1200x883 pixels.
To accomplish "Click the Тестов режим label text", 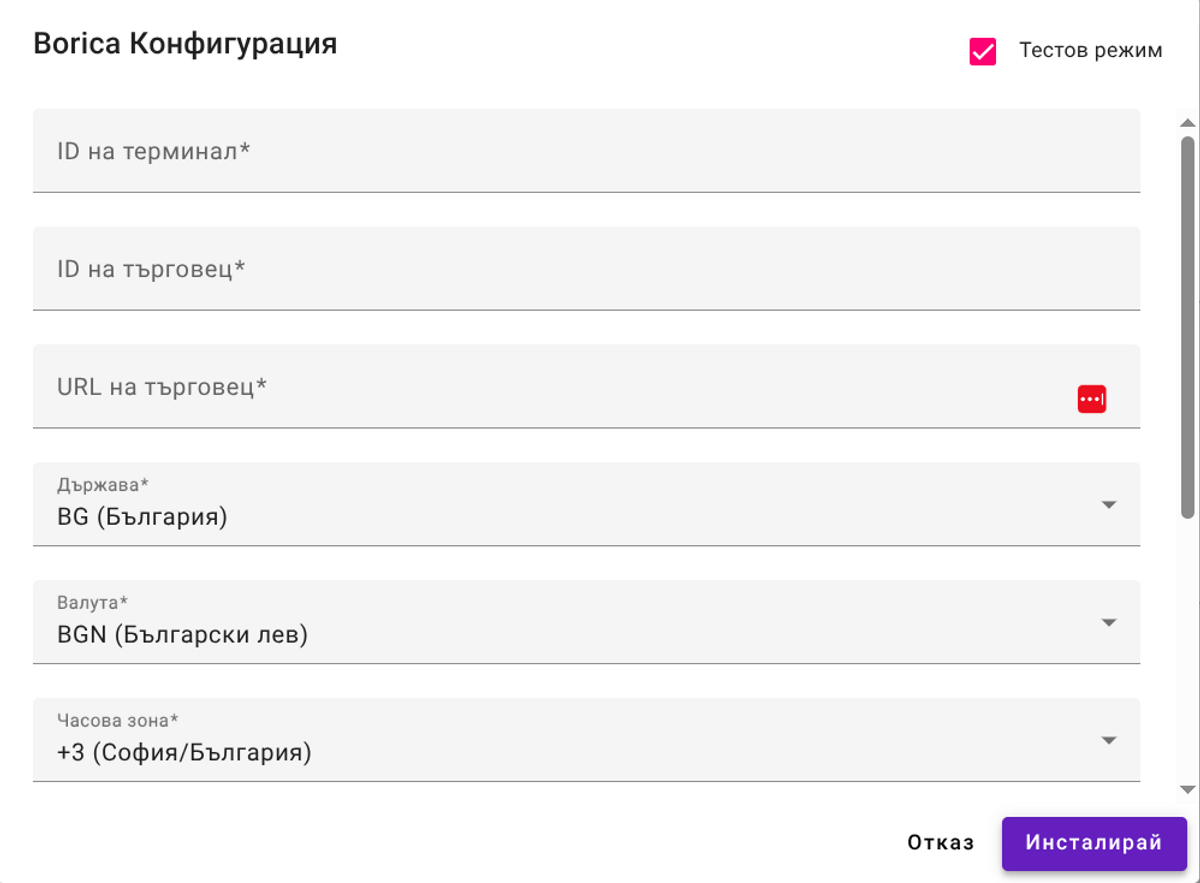I will (1090, 50).
